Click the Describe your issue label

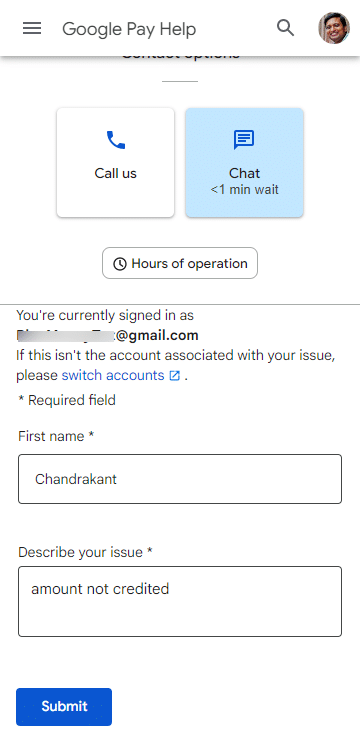pos(85,552)
